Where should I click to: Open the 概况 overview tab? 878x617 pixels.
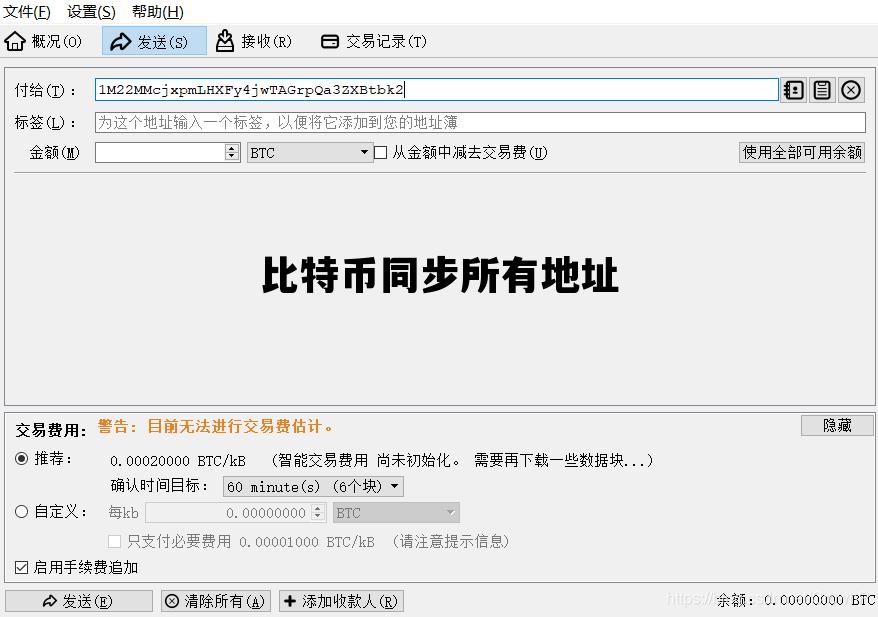(43, 41)
